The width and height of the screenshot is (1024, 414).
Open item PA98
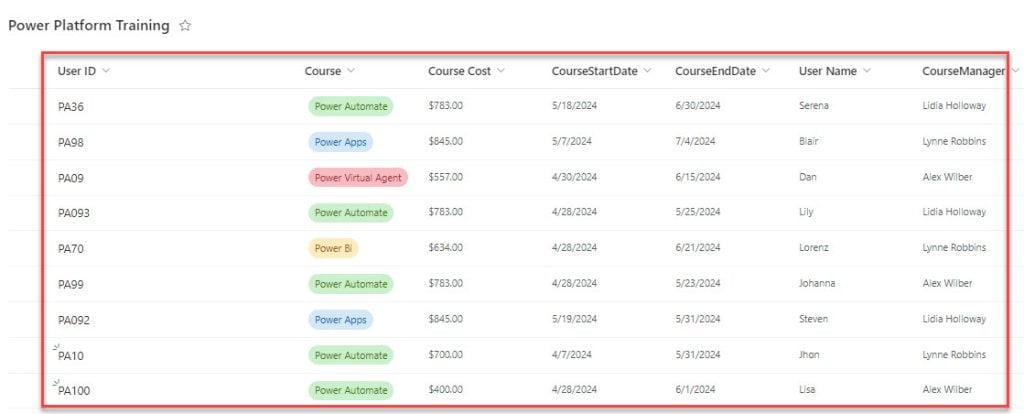(x=71, y=142)
